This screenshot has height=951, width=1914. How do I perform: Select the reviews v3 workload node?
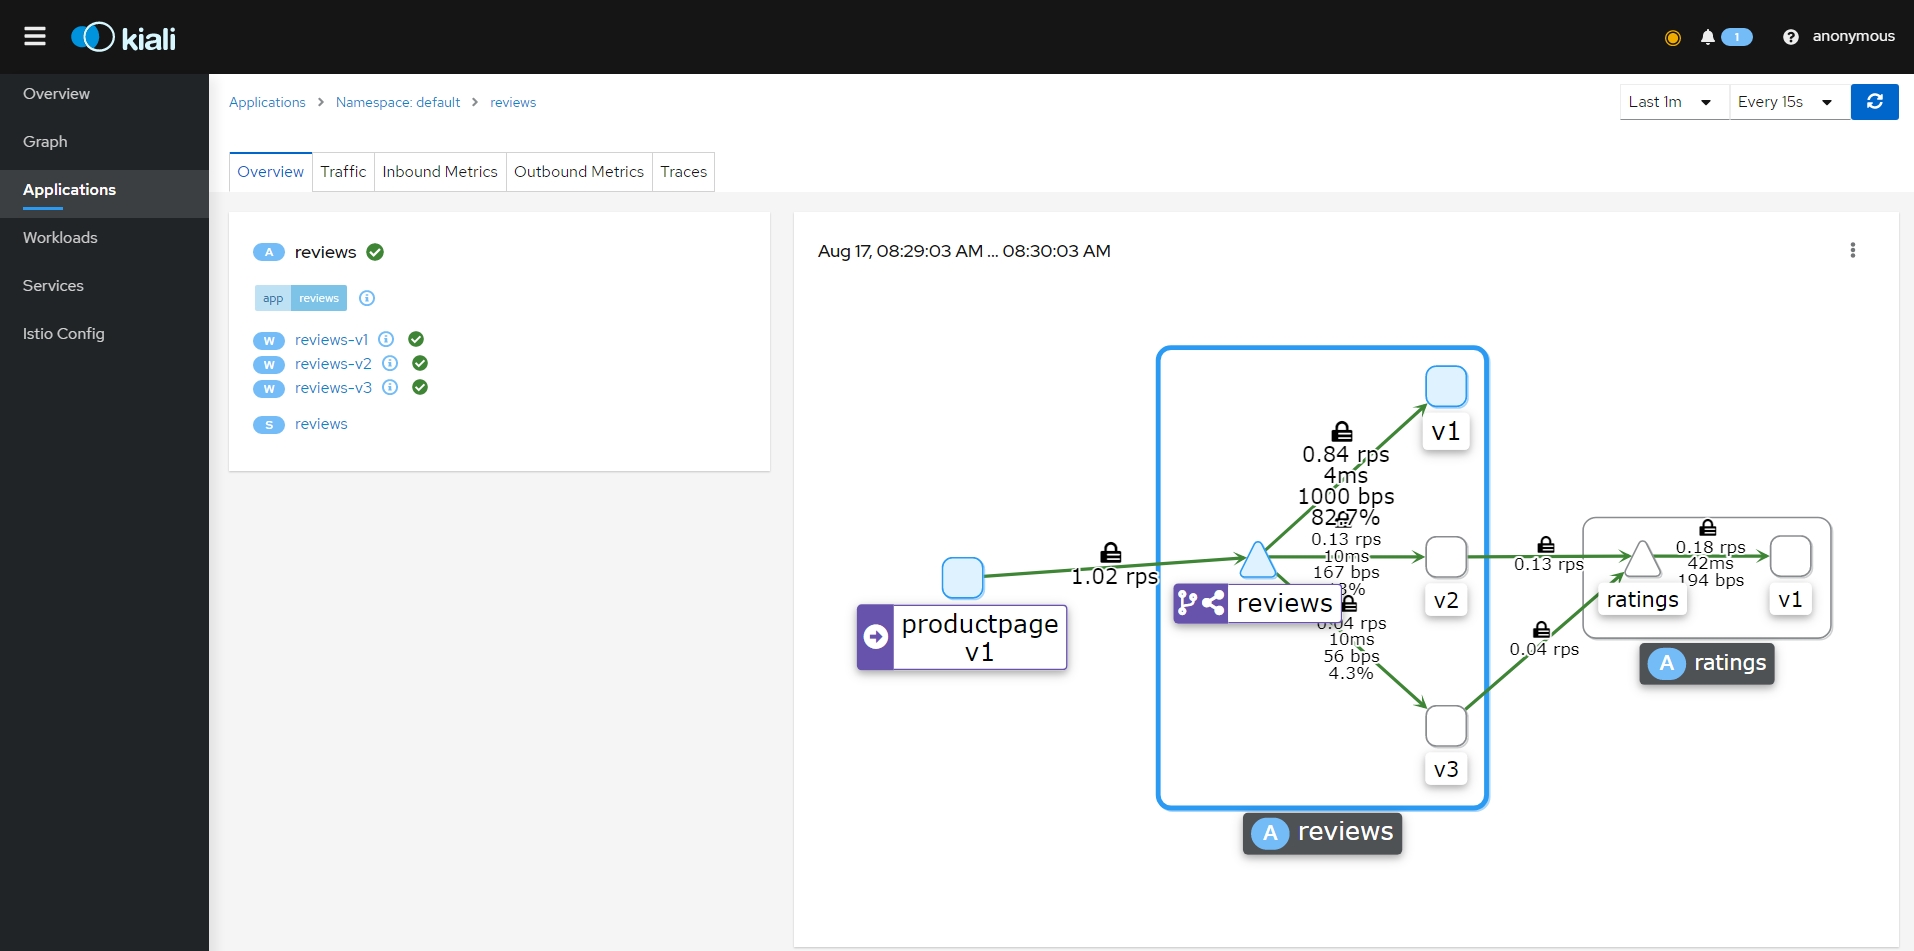pyautogui.click(x=1445, y=726)
